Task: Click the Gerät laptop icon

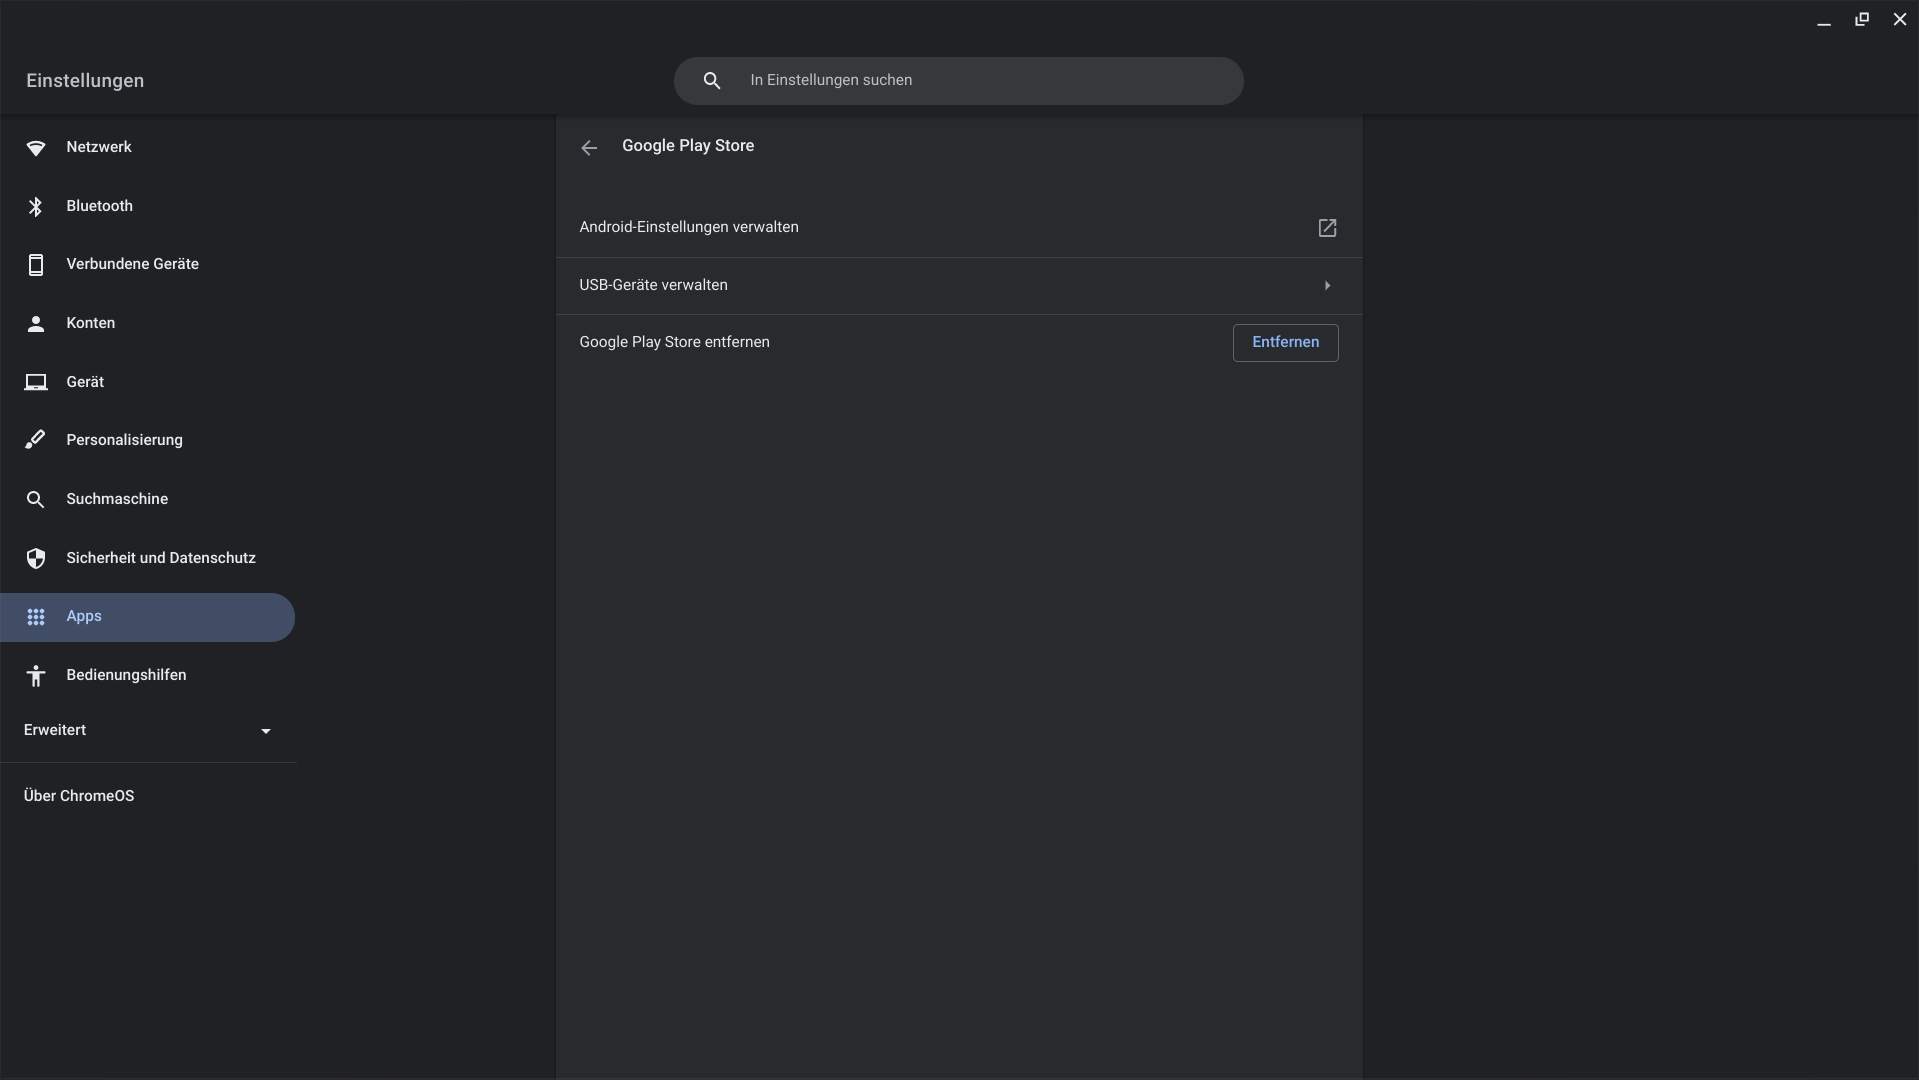Action: coord(36,382)
